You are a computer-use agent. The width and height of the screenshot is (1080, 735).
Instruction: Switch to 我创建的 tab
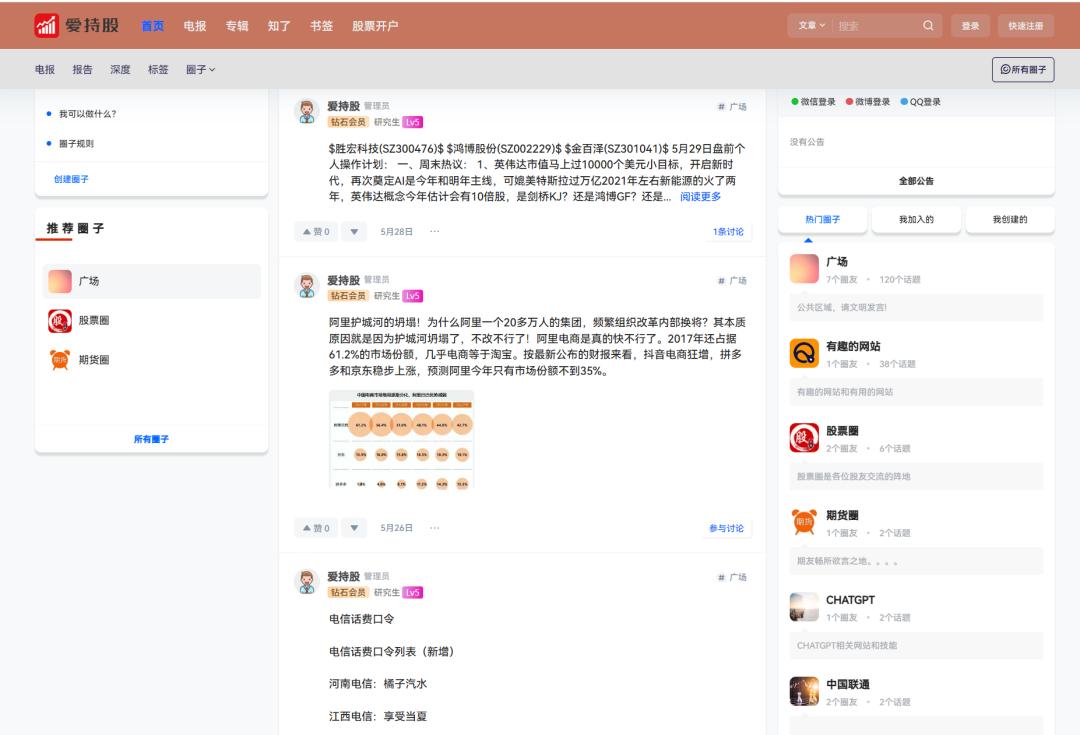click(1010, 220)
